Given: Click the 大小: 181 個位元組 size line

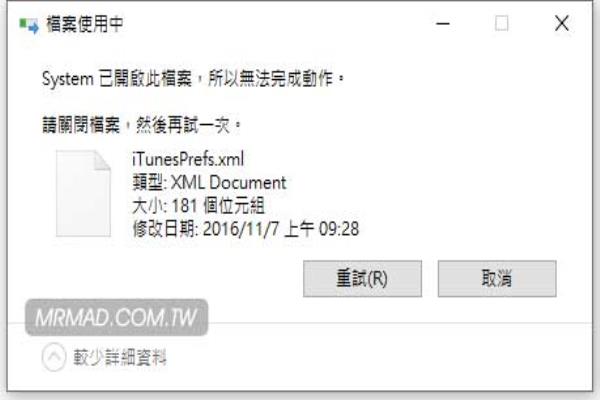Looking at the screenshot, I should [x=198, y=206].
